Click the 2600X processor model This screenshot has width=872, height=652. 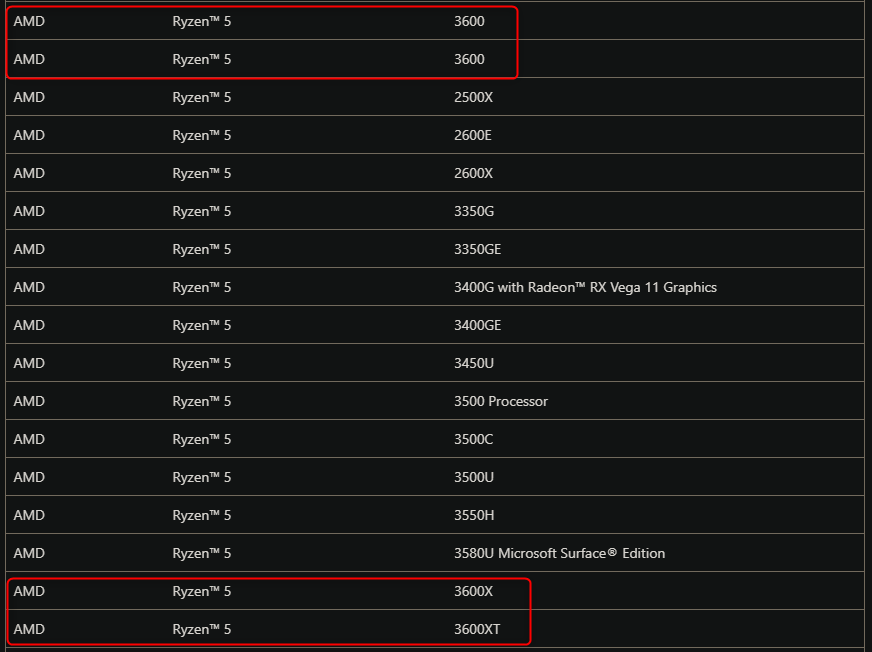coord(473,173)
